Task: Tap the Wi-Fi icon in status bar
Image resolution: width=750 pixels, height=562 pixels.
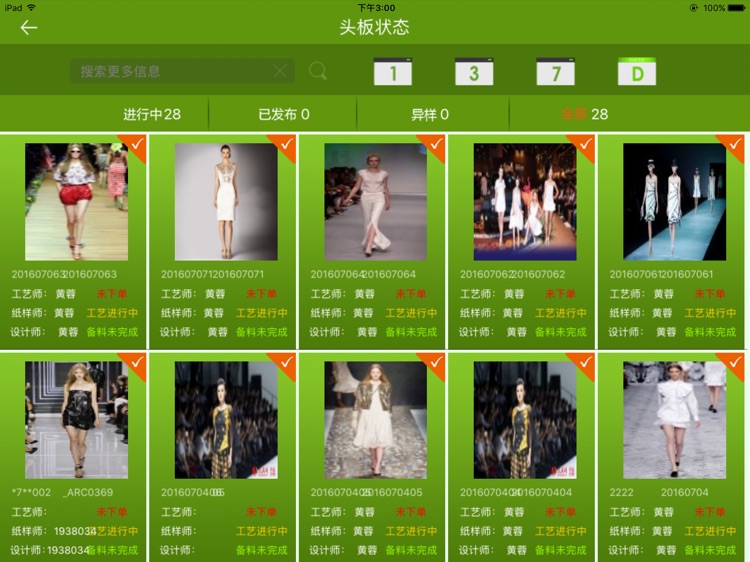Action: click(32, 8)
